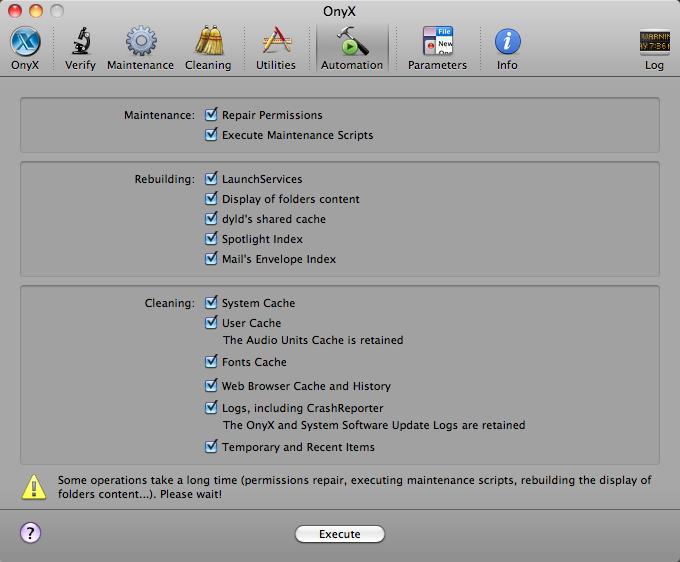Select the Verify microscope icon
The height and width of the screenshot is (562, 680).
click(81, 43)
